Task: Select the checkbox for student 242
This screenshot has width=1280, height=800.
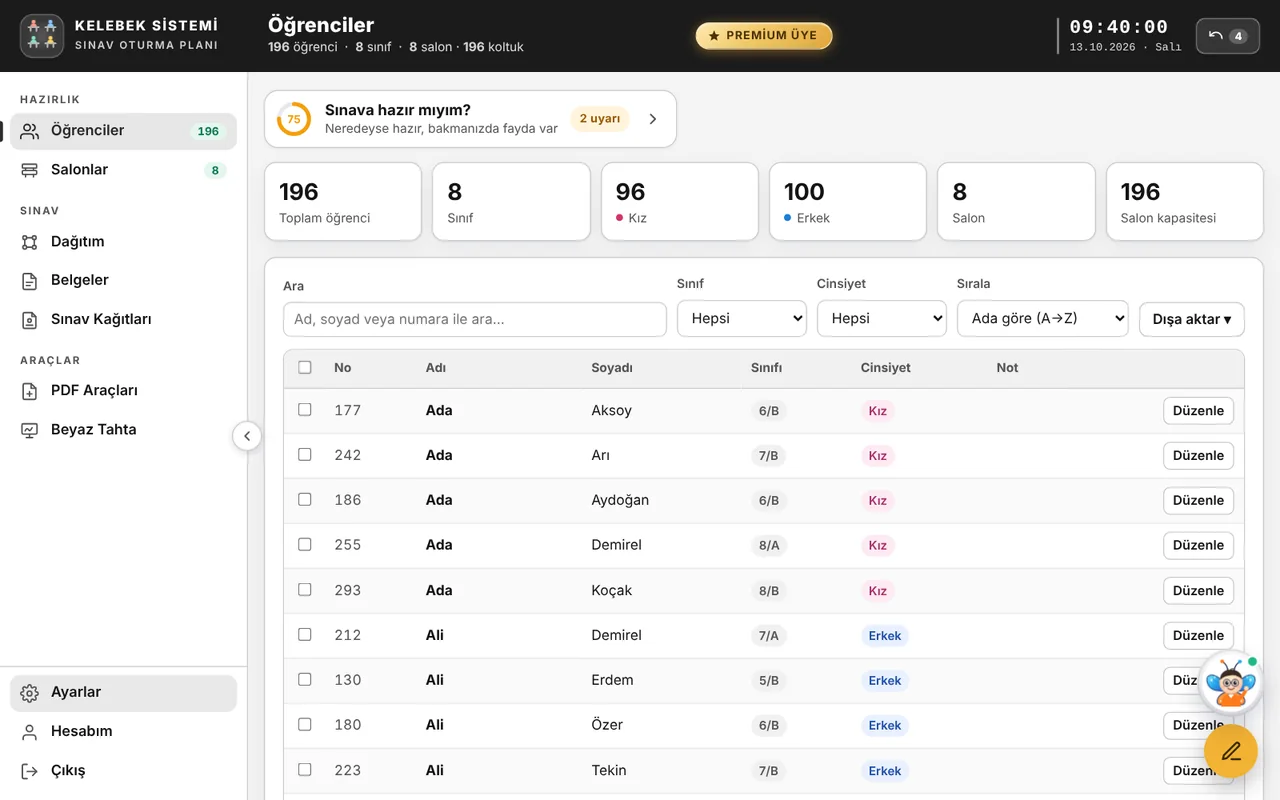Action: click(305, 455)
